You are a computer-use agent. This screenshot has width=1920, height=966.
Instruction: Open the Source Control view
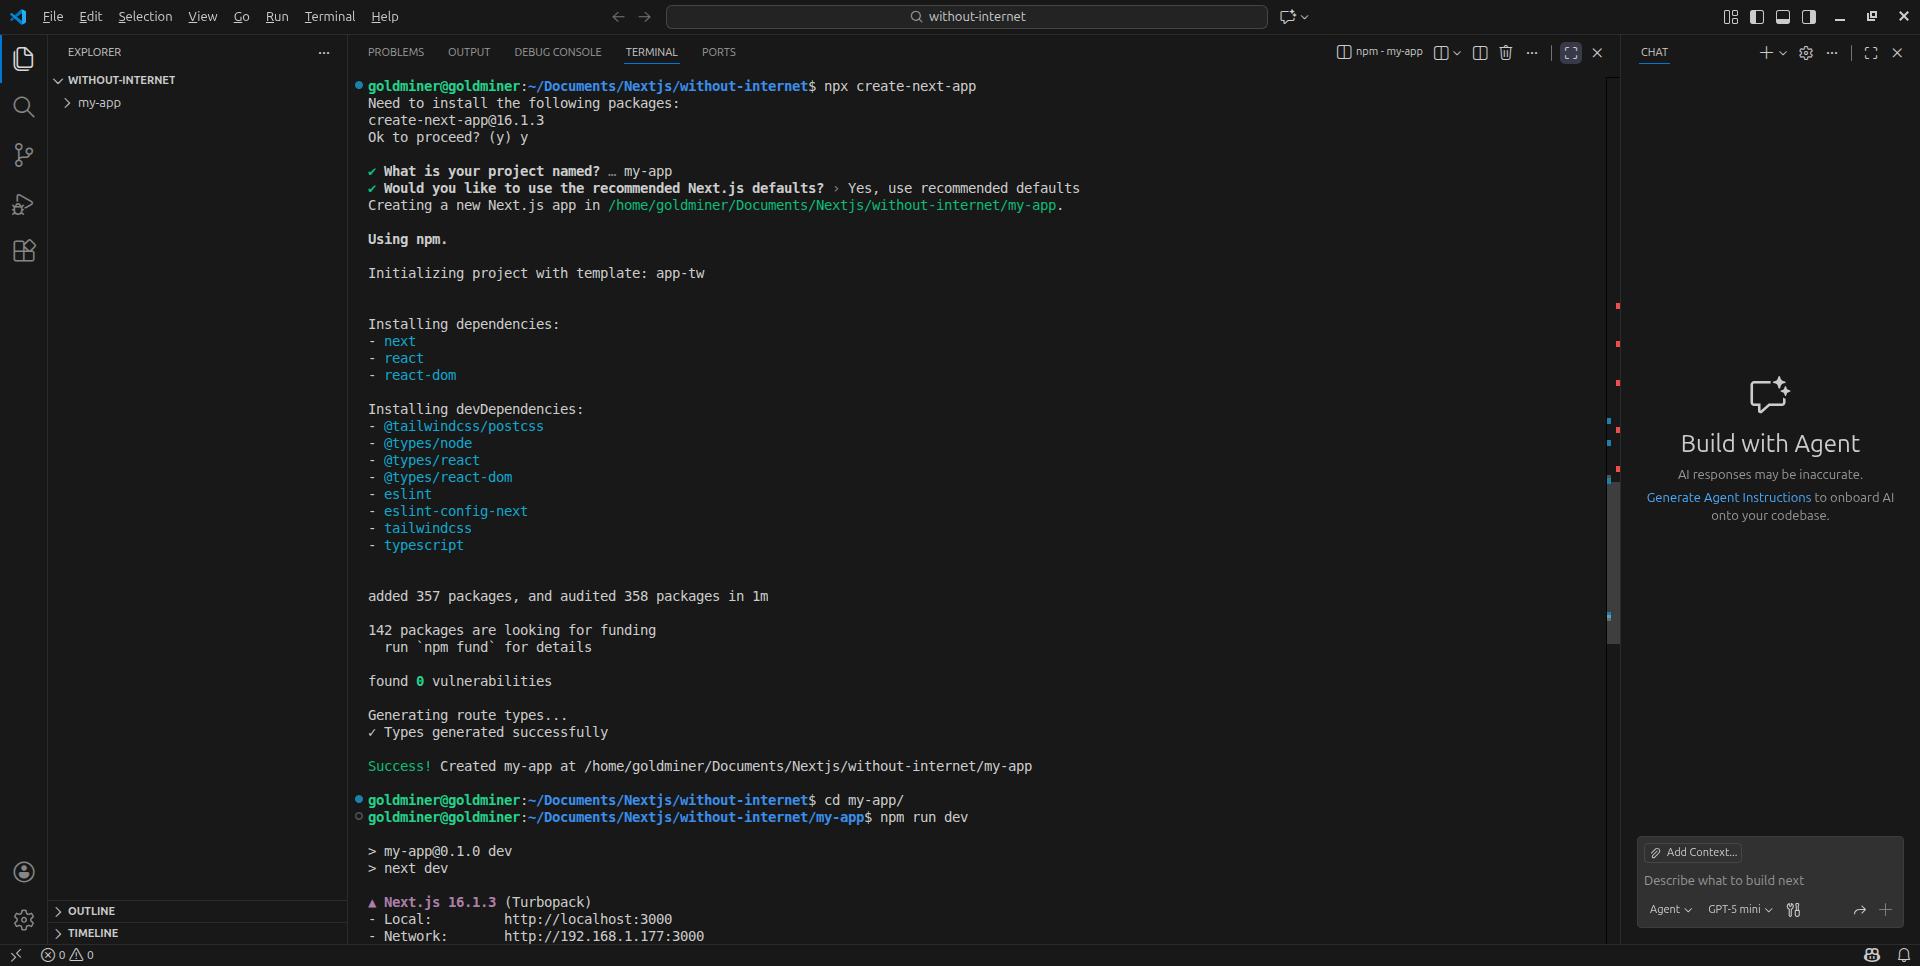(23, 155)
